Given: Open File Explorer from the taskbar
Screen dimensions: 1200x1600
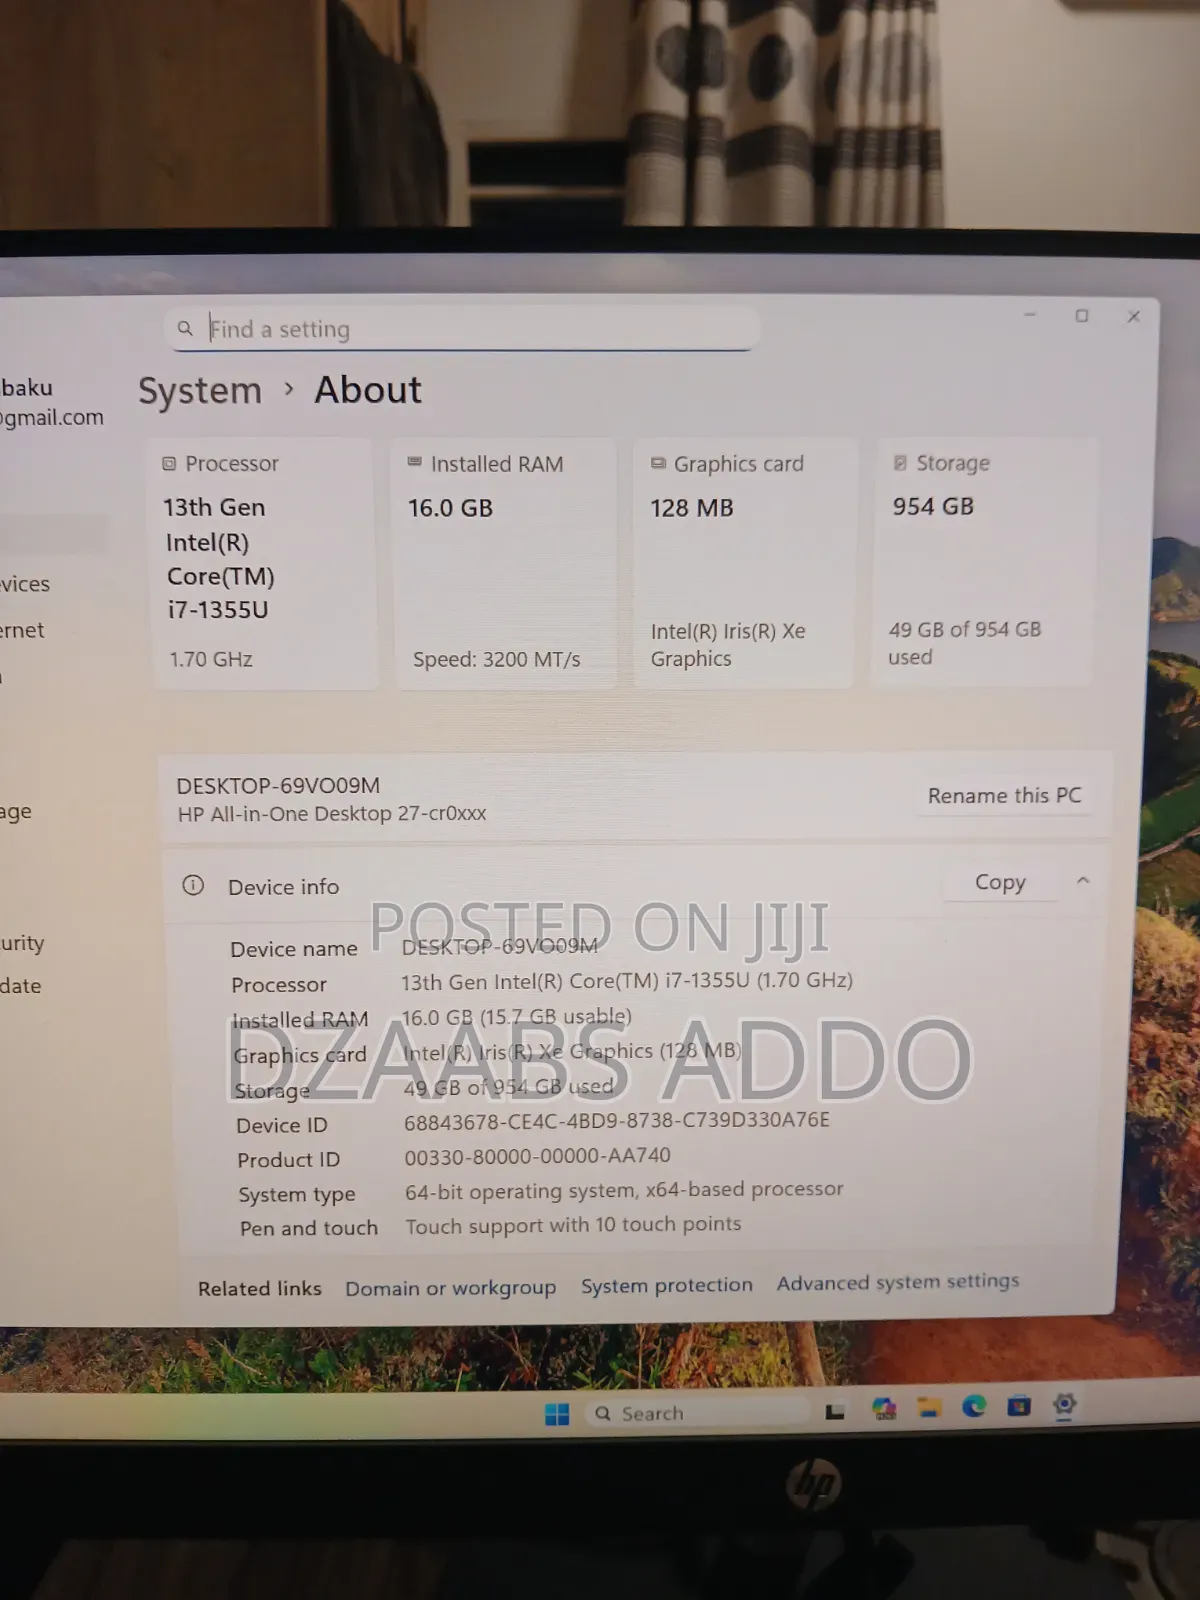Looking at the screenshot, I should pyautogui.click(x=930, y=1408).
